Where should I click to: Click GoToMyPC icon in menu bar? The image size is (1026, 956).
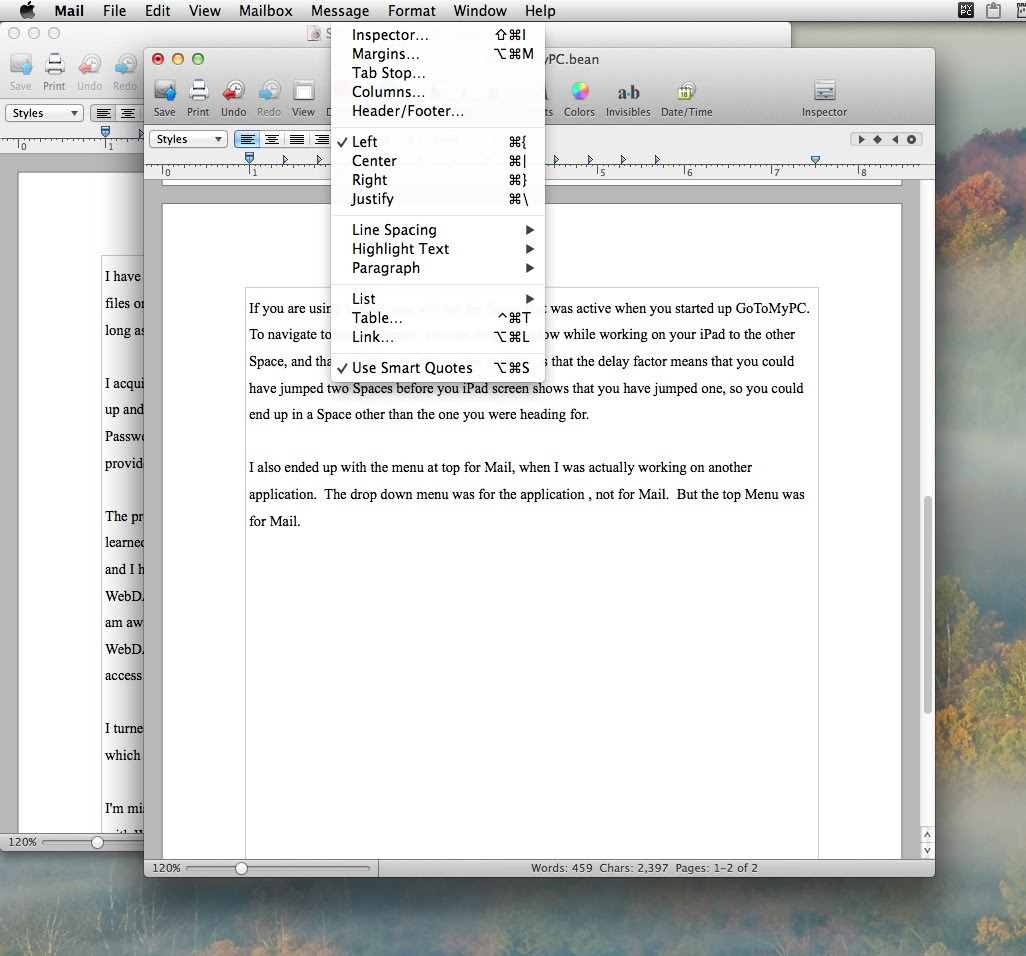[966, 10]
